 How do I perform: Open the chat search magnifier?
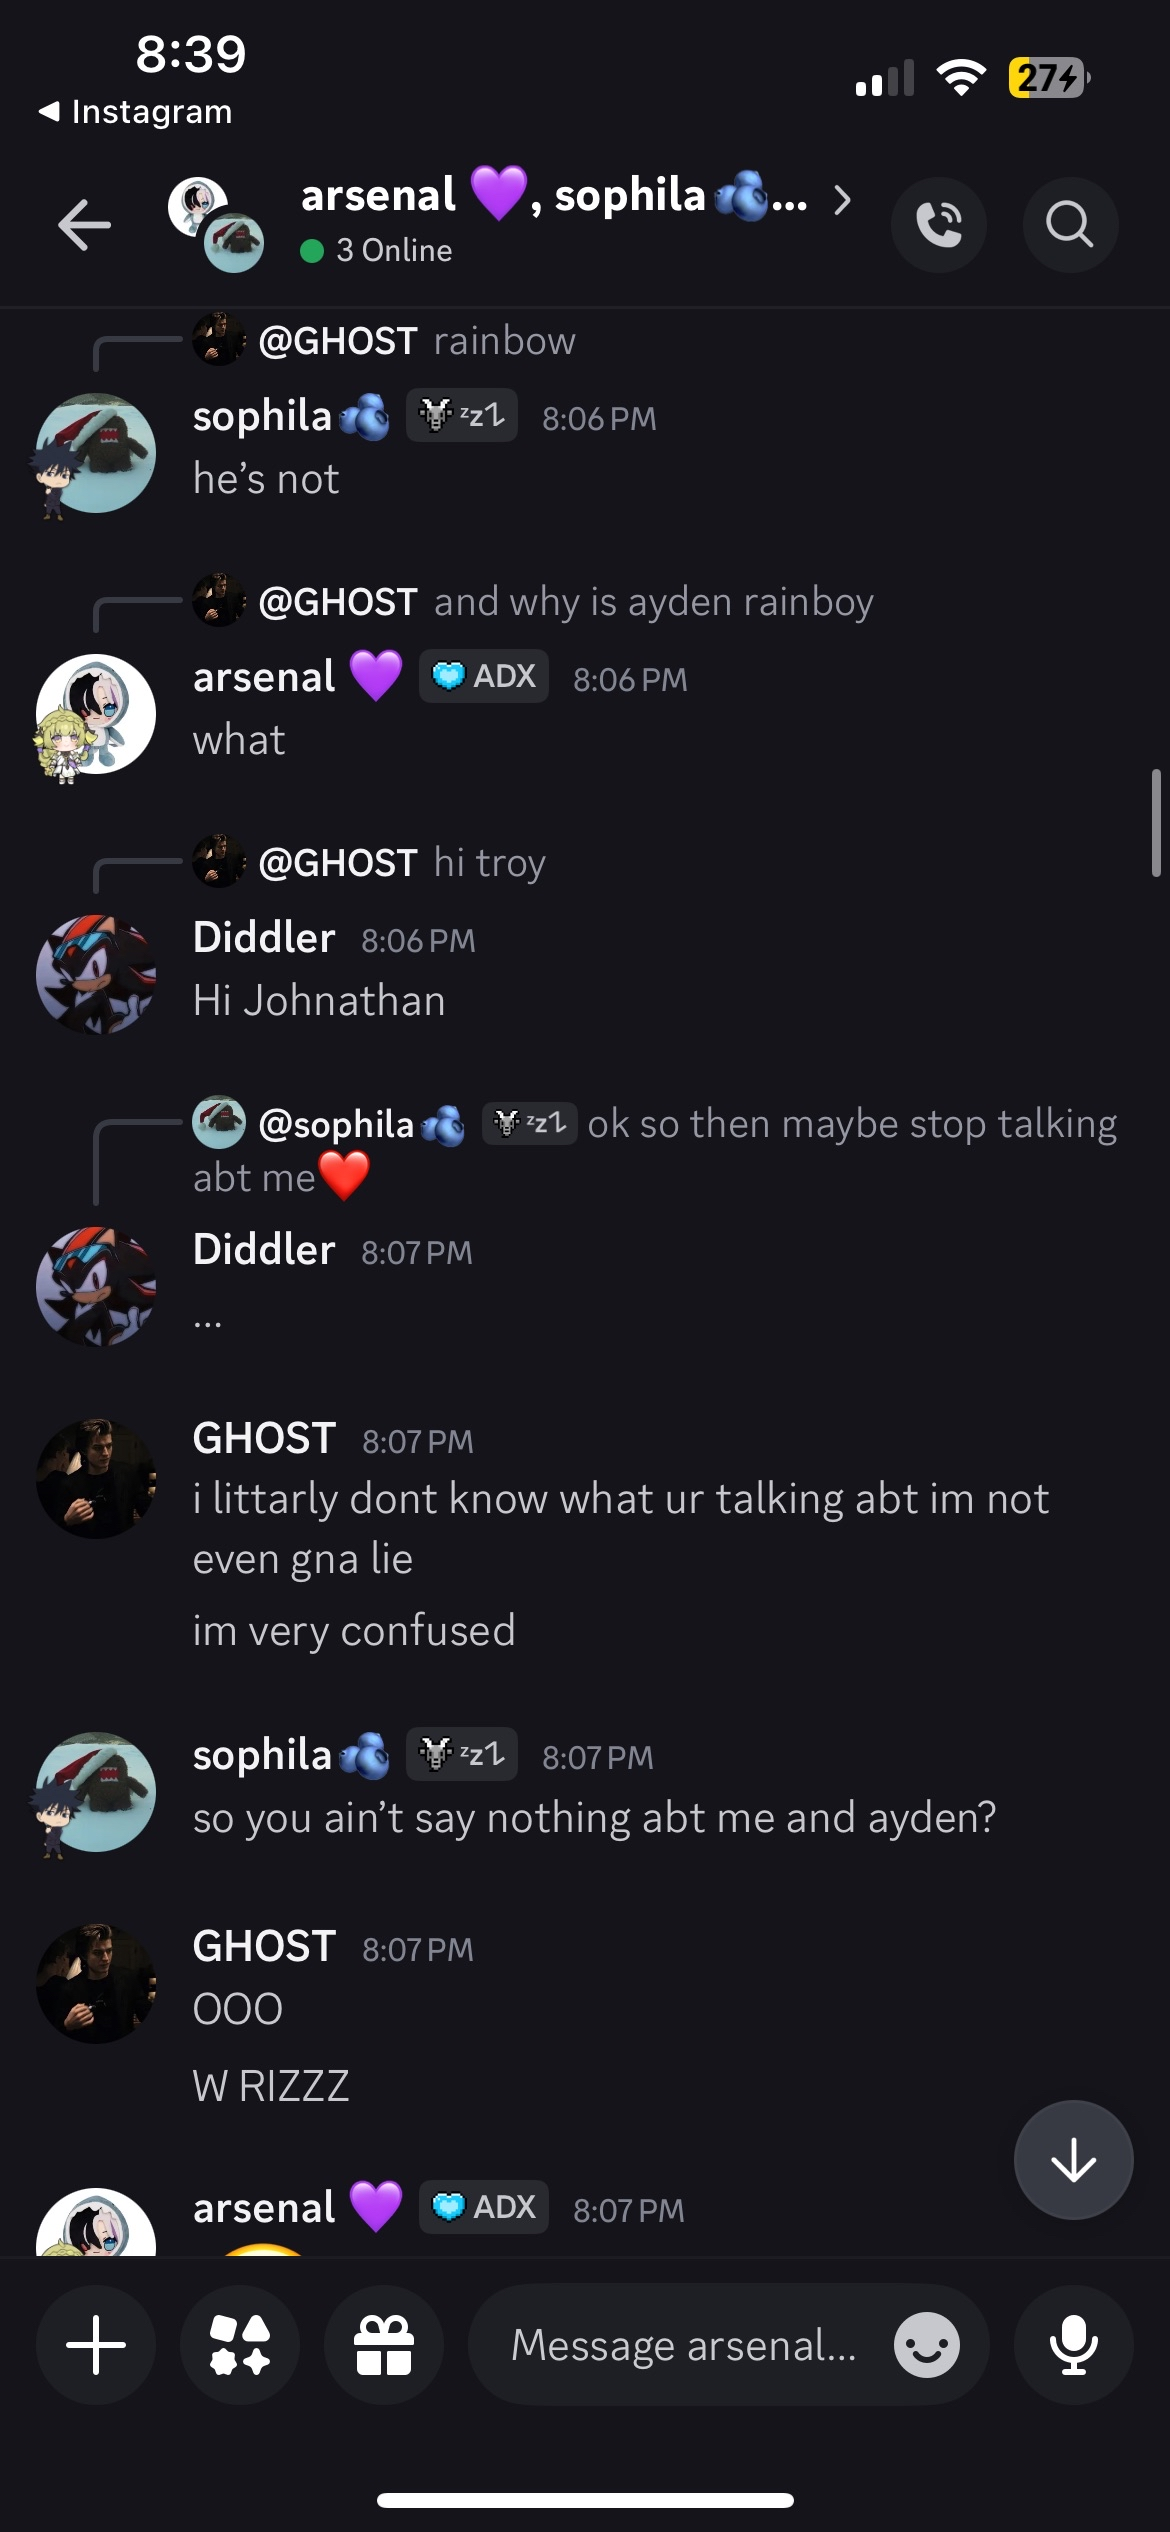click(x=1070, y=224)
